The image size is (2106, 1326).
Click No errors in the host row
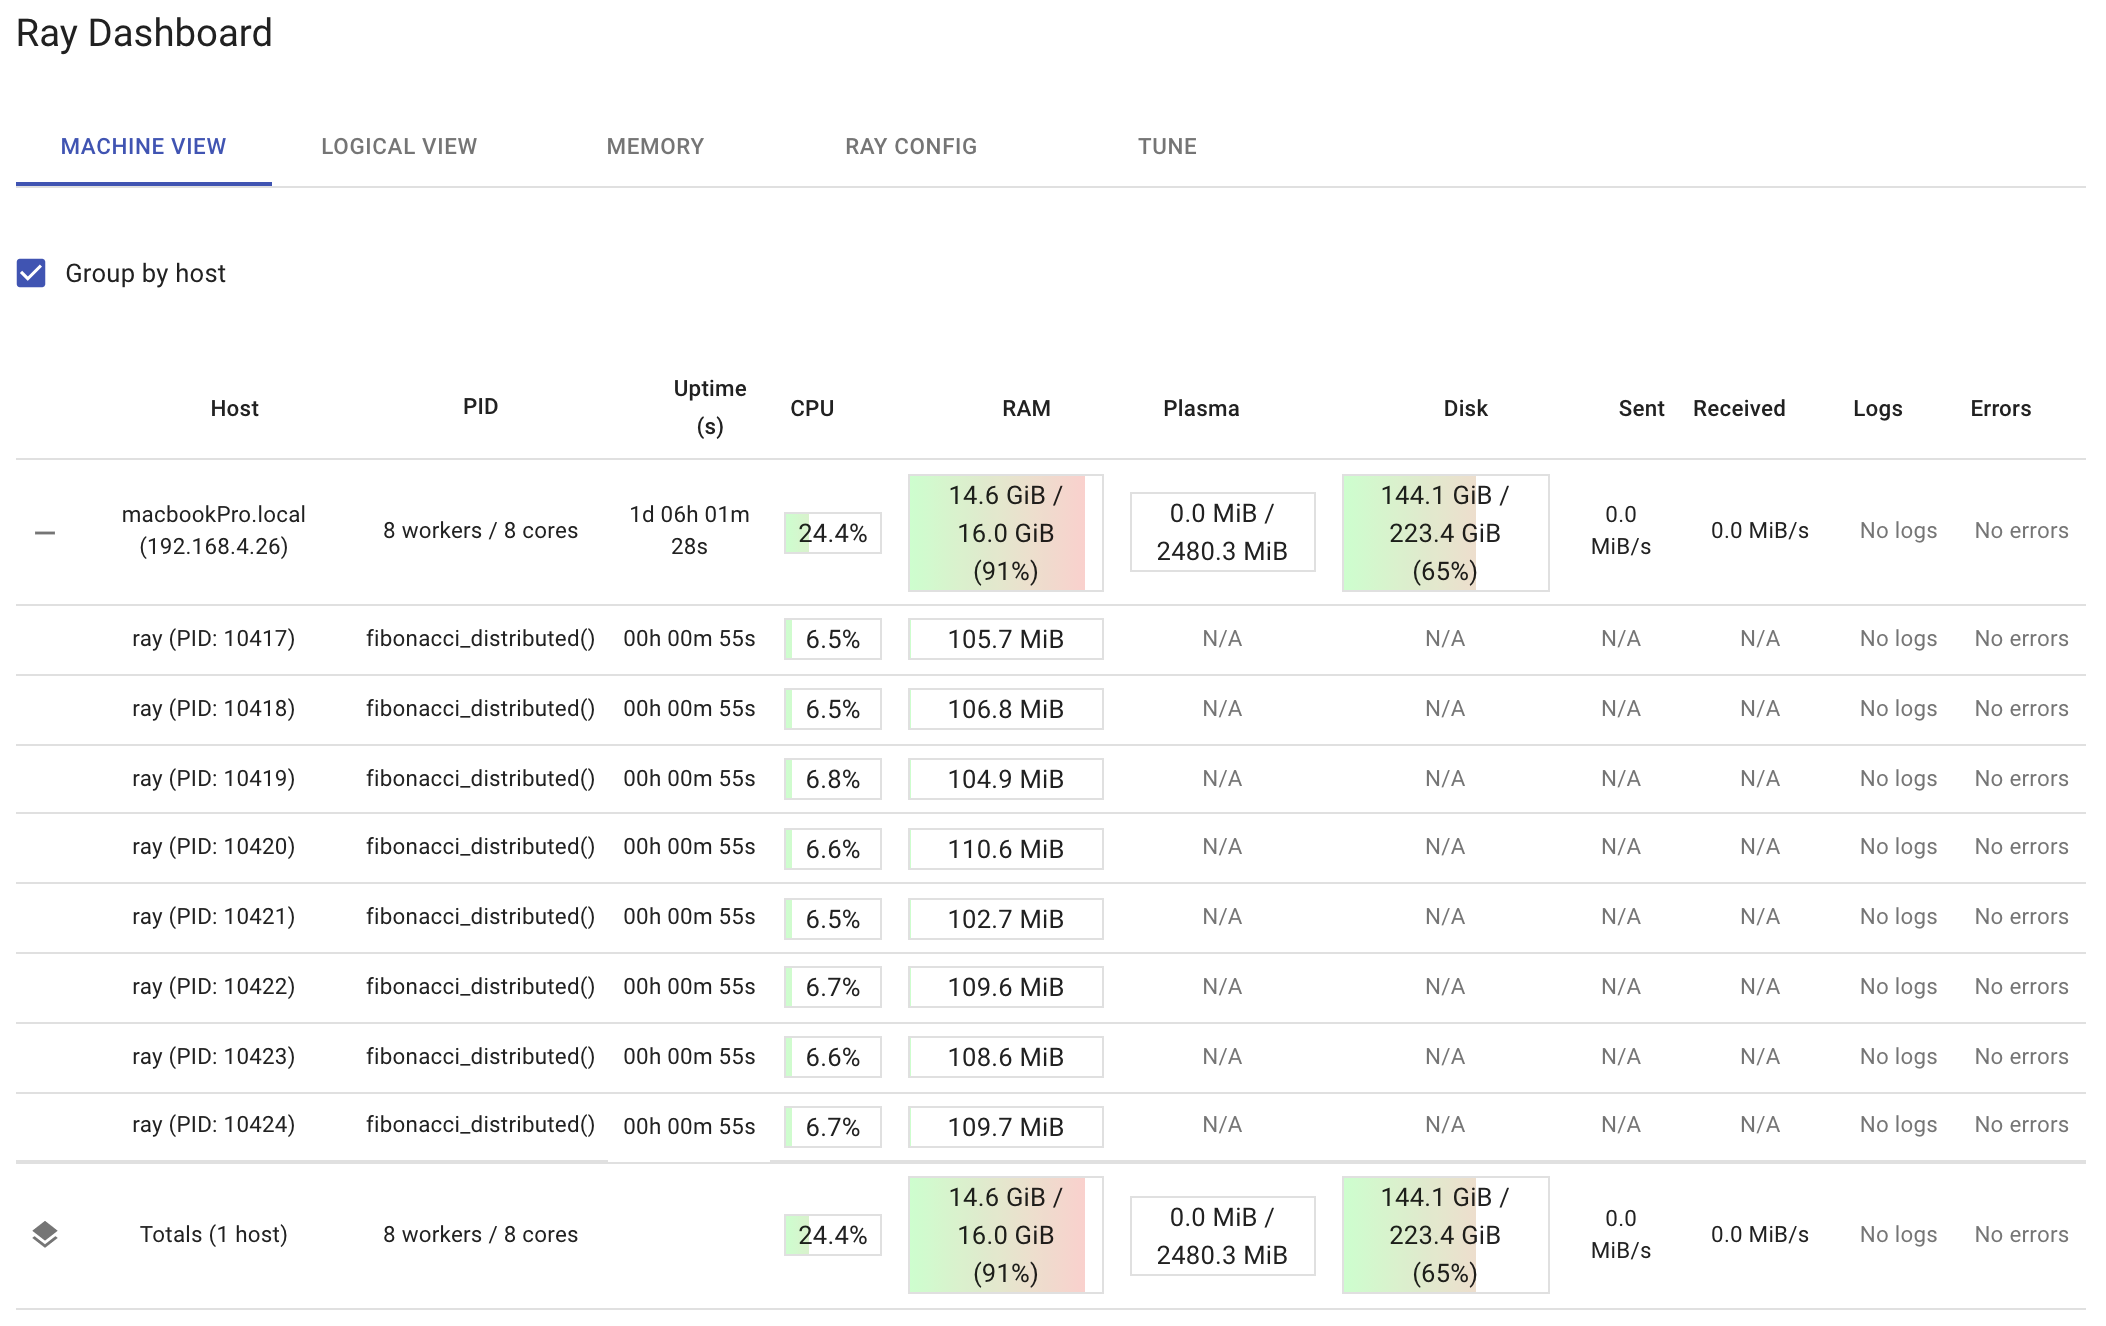click(x=2021, y=530)
